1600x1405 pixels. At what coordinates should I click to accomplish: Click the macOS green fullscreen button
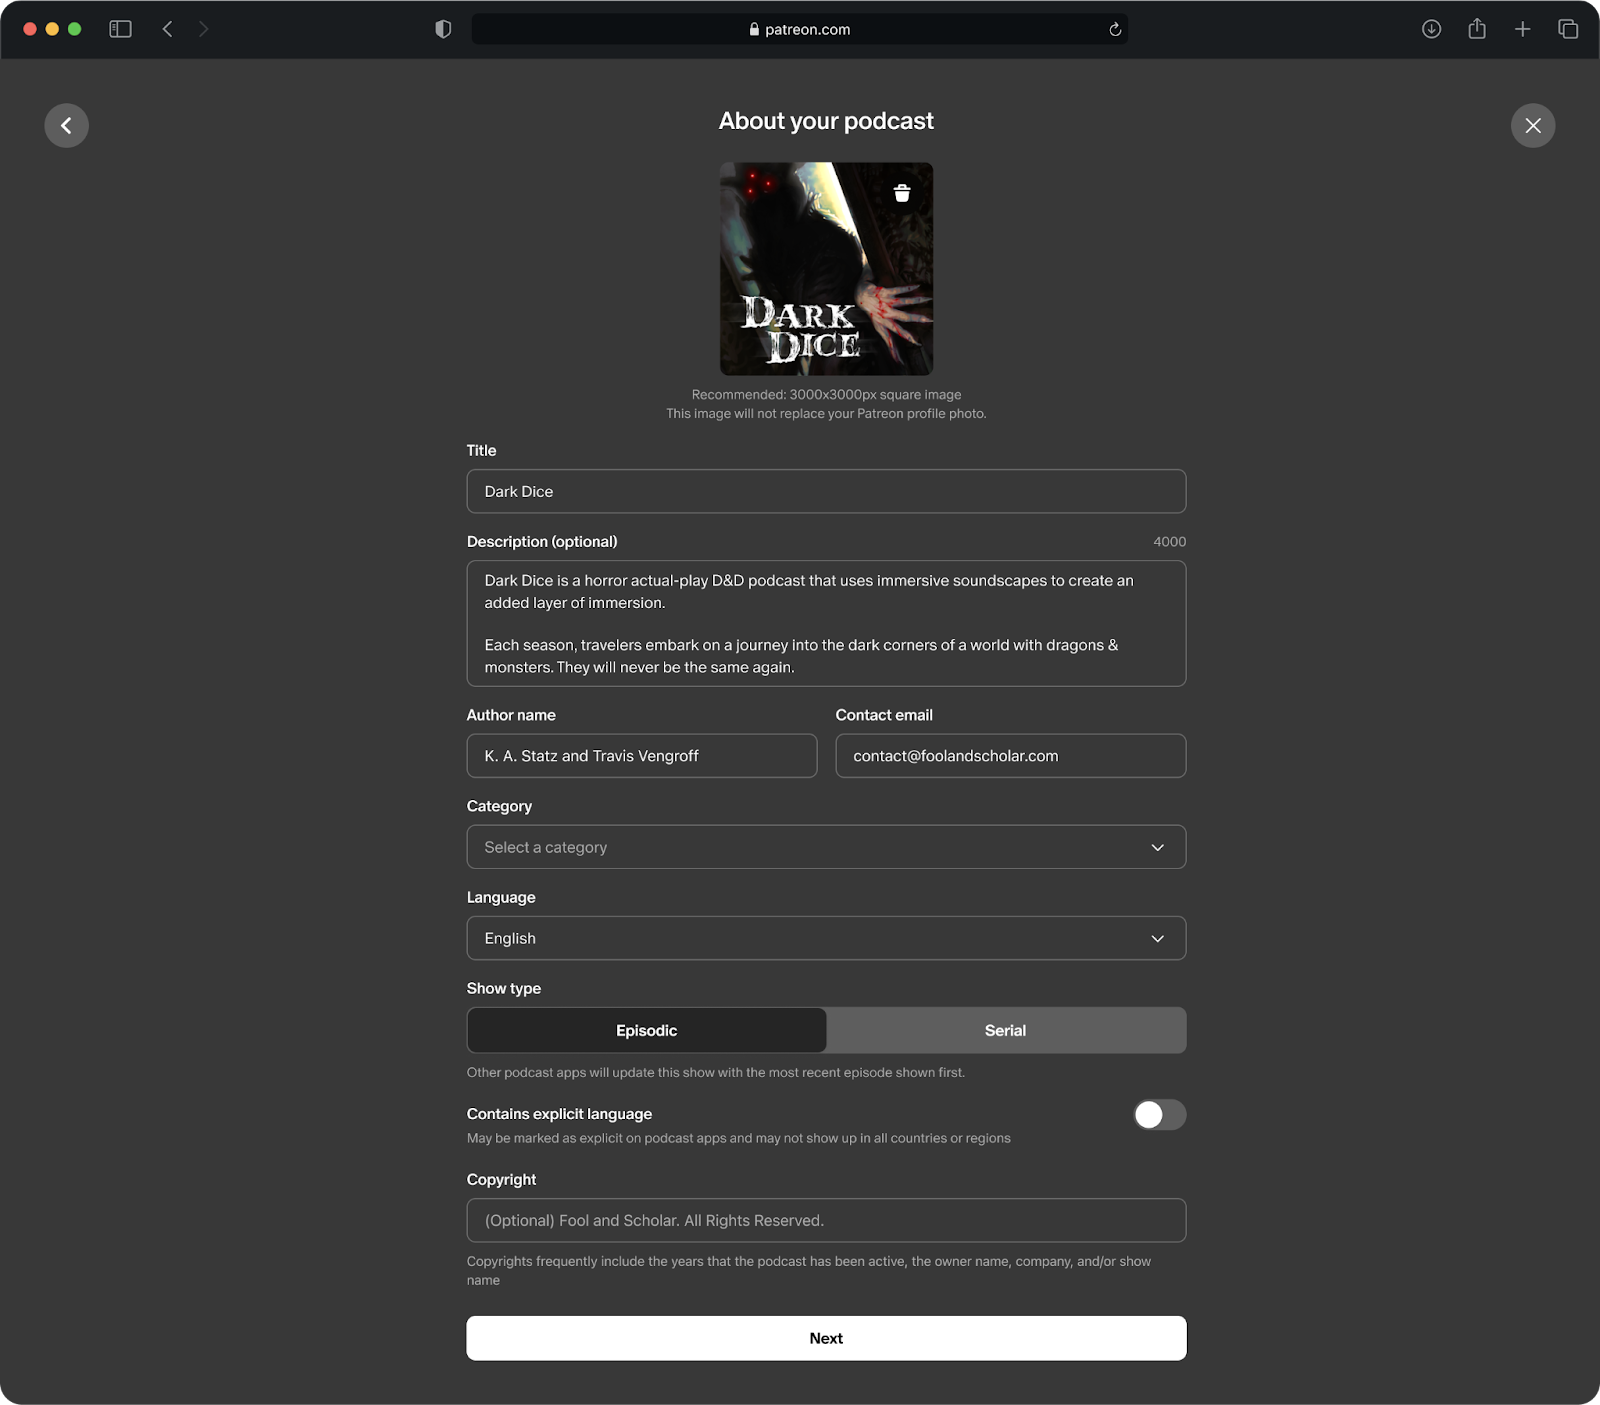[74, 29]
